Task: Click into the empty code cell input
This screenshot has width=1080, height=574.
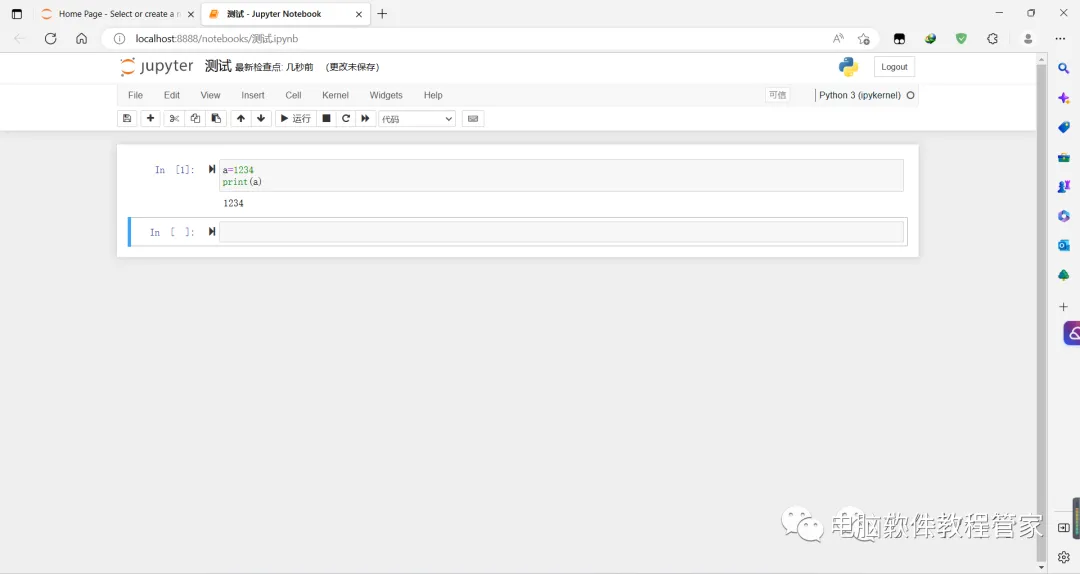Action: (561, 232)
